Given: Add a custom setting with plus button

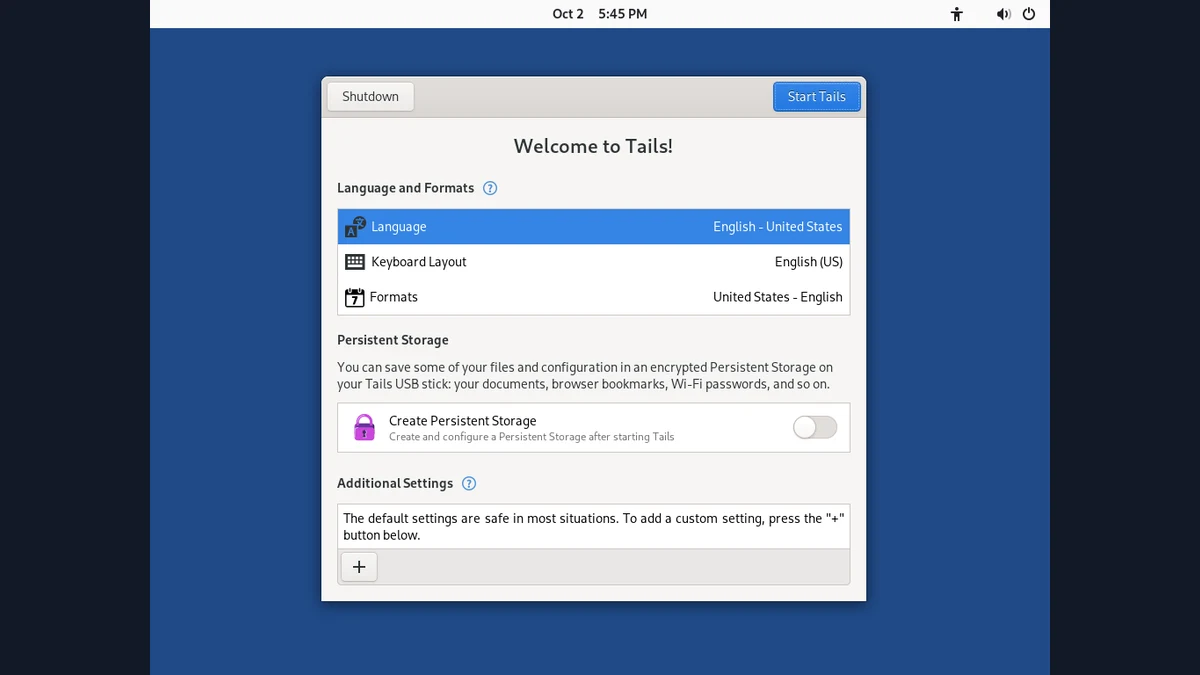Looking at the screenshot, I should pos(359,567).
